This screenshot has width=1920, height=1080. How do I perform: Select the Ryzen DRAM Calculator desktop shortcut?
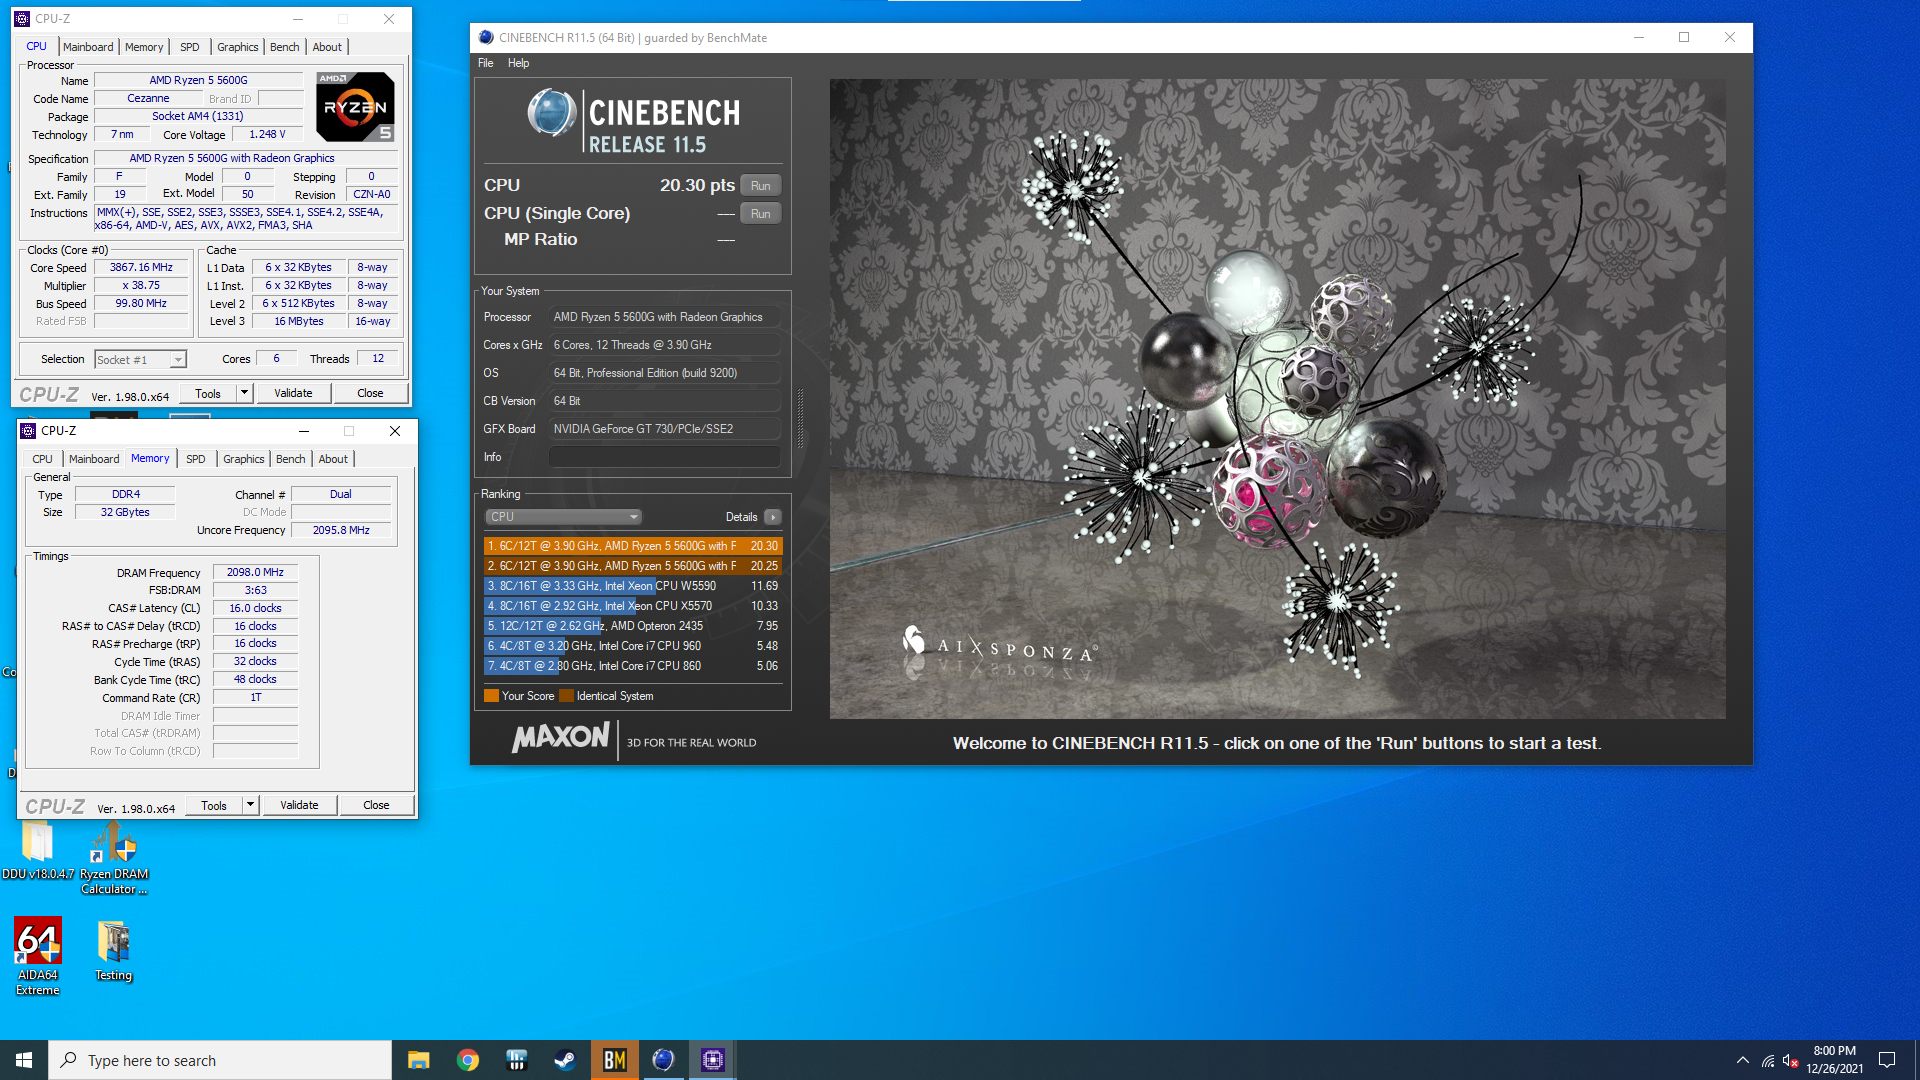click(114, 858)
